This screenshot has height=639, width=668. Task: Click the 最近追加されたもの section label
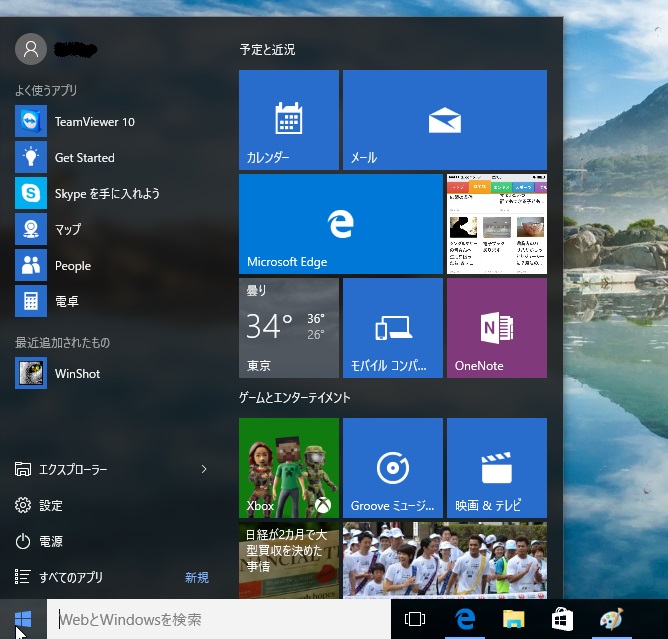click(62, 343)
